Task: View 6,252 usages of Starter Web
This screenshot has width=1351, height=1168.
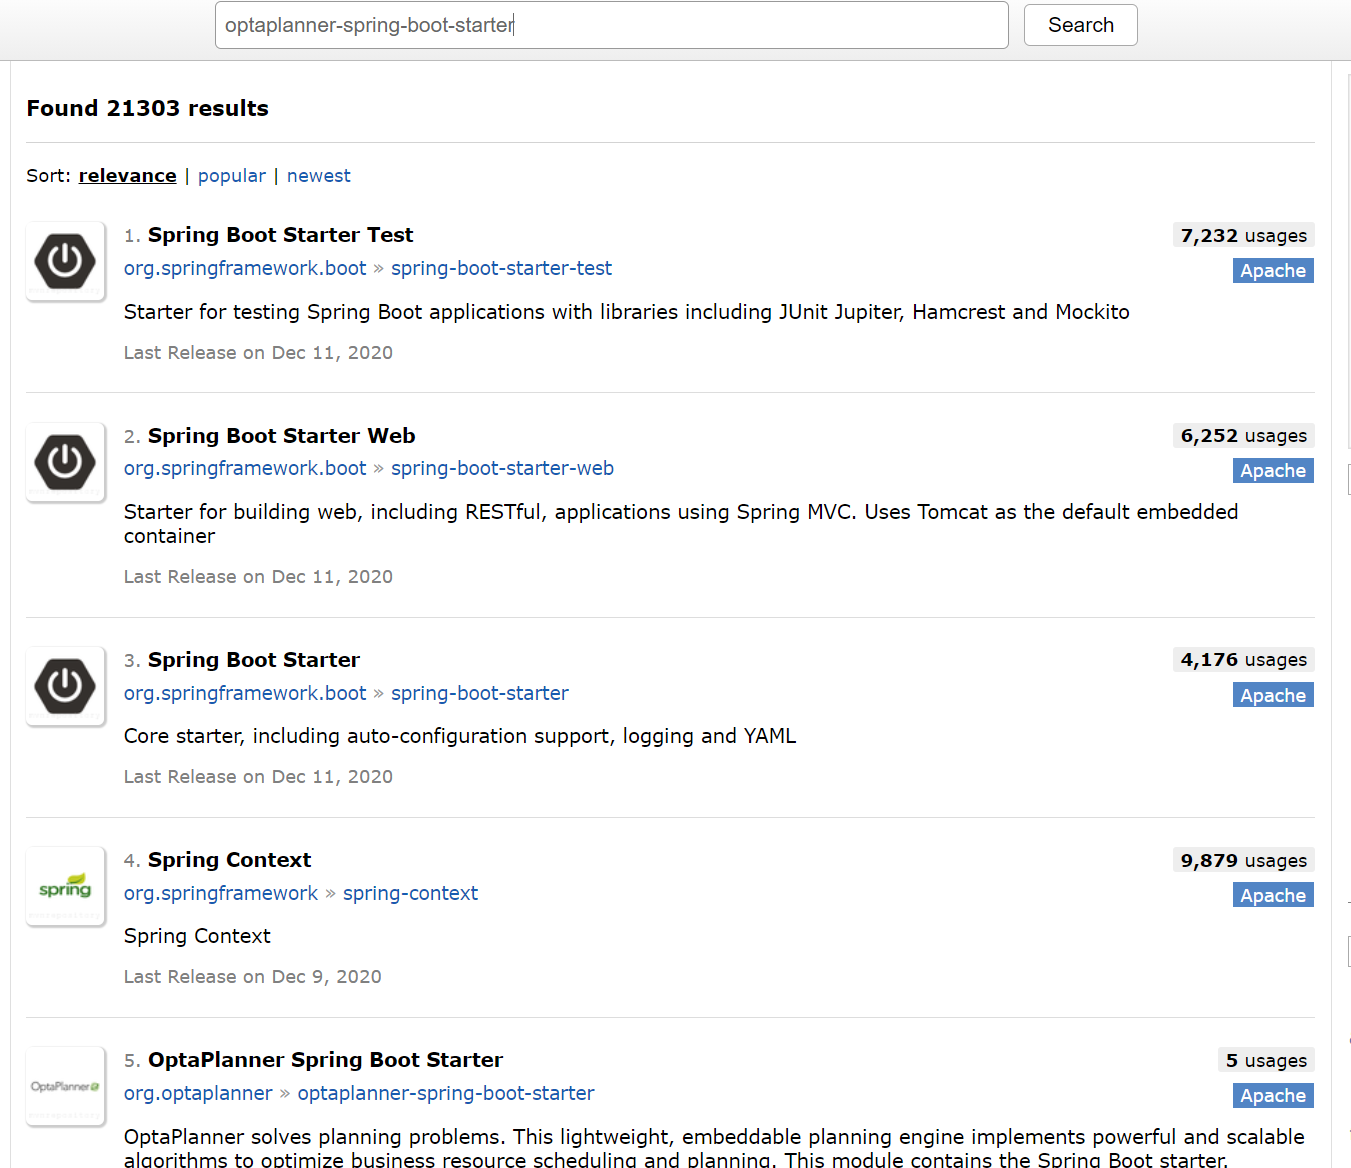Action: coord(1243,436)
